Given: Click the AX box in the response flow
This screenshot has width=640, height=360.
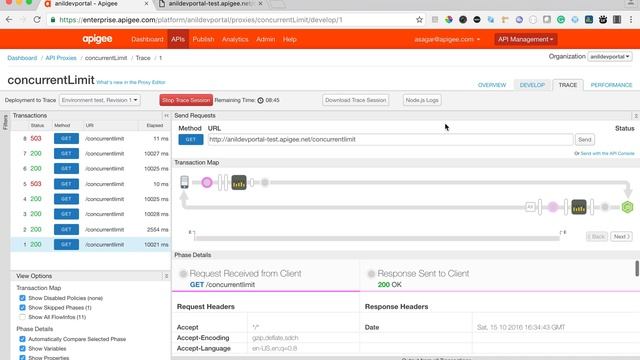Looking at the screenshot, I should [x=530, y=207].
